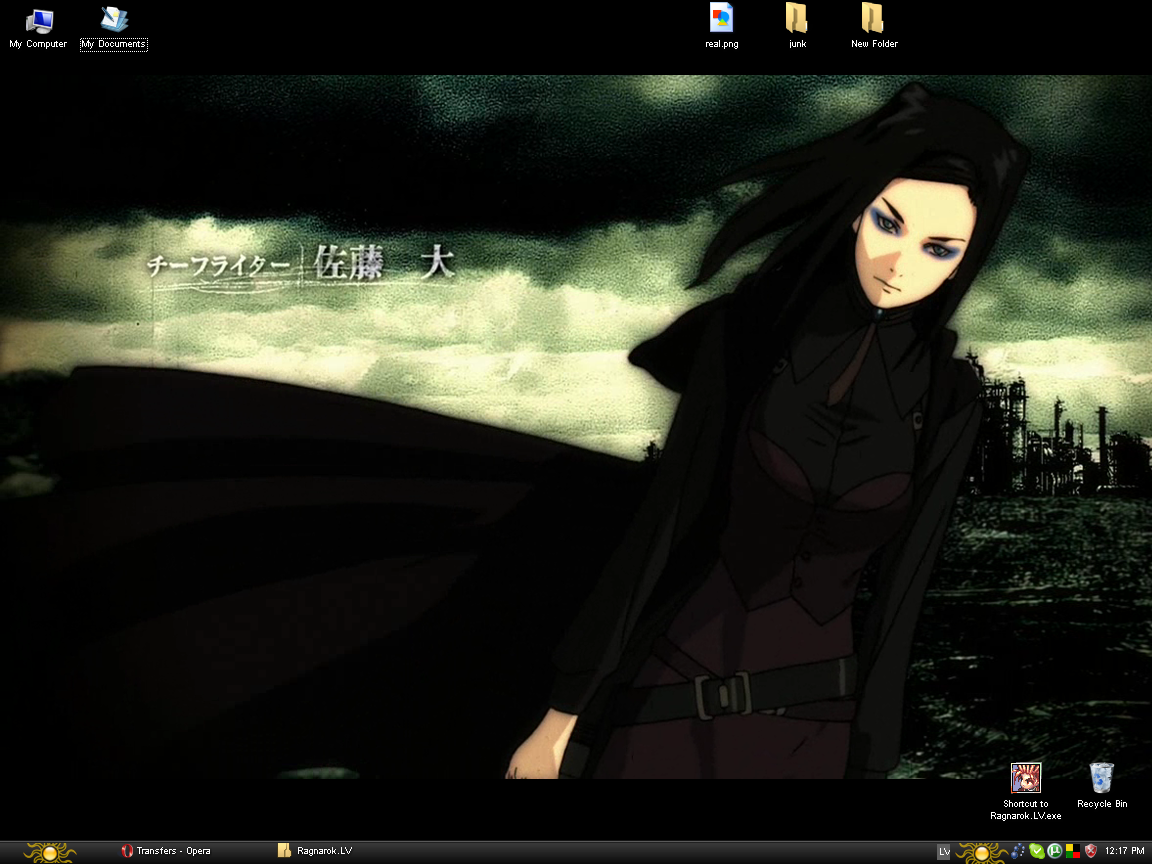This screenshot has width=1152, height=864.
Task: Switch to the Ragnarok.LV folder taskbar window
Action: coord(316,851)
